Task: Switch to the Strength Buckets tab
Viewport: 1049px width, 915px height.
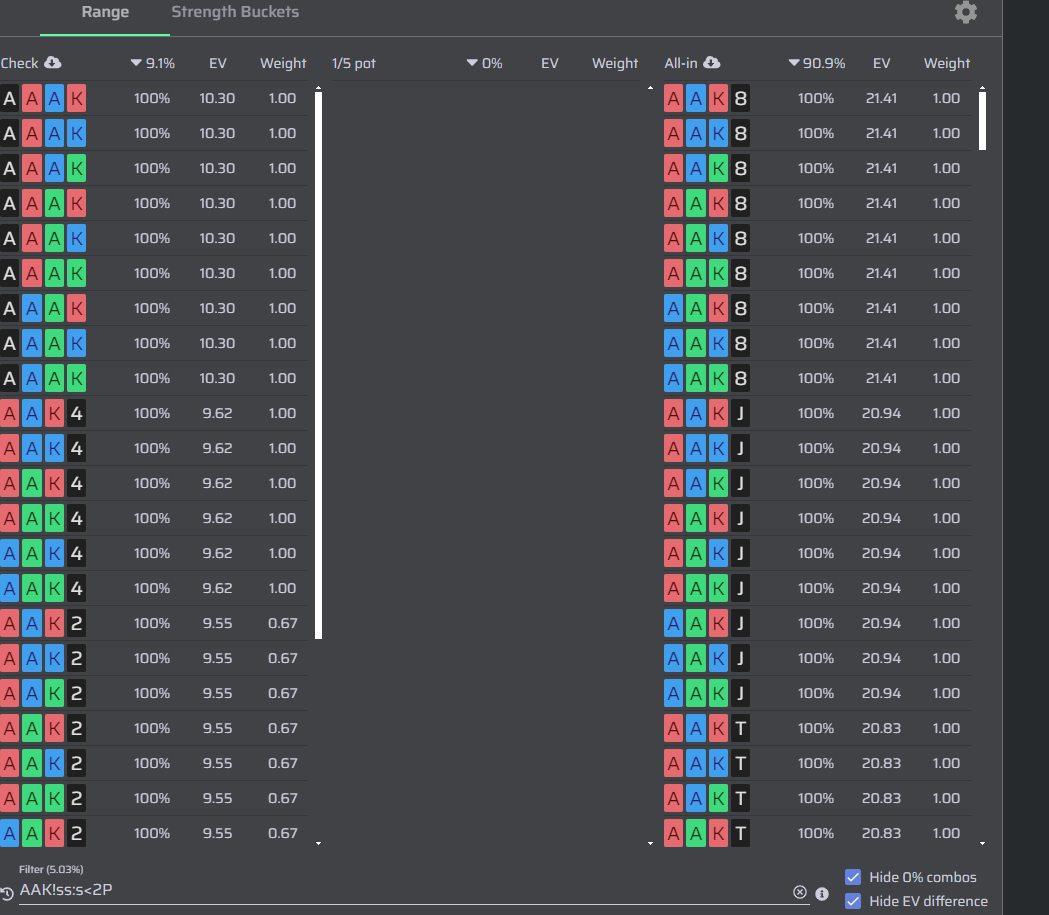Action: (x=235, y=12)
